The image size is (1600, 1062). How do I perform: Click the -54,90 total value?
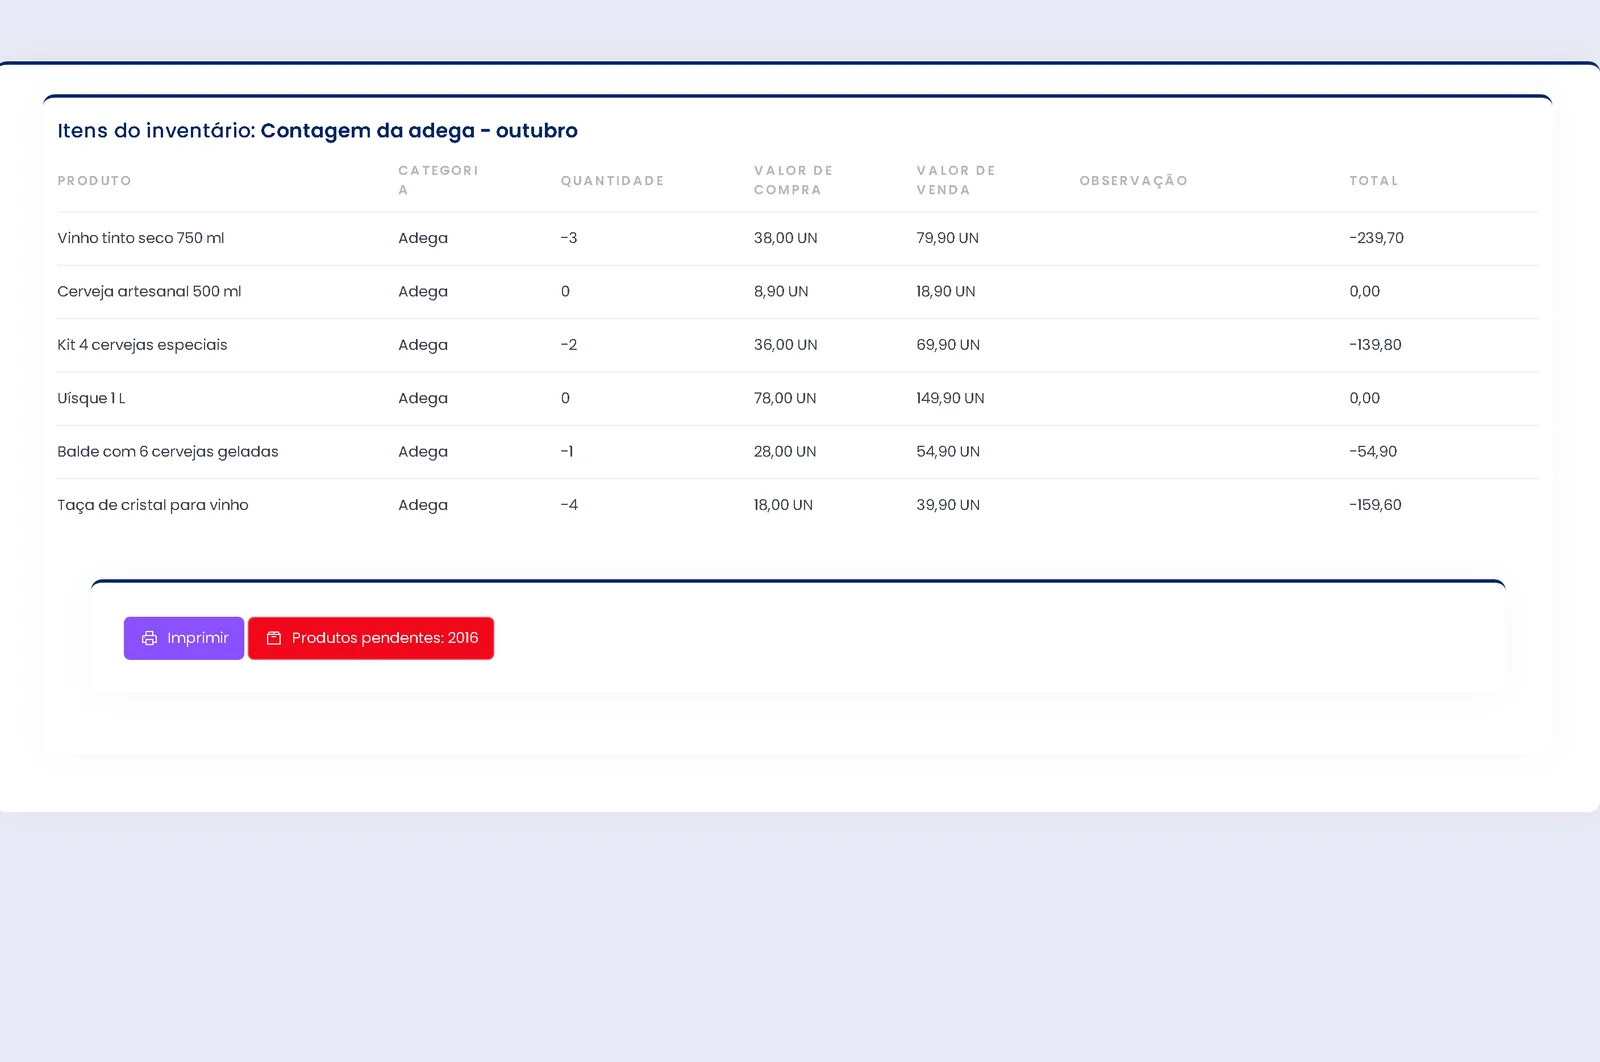(1373, 452)
